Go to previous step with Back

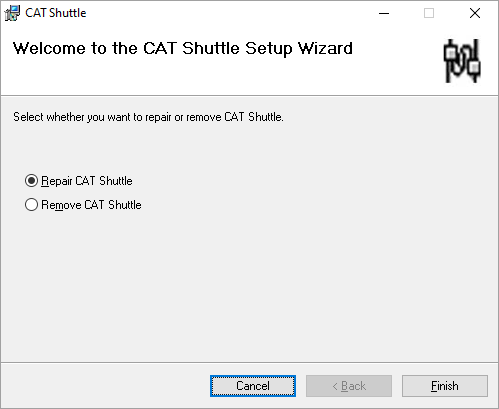349,386
